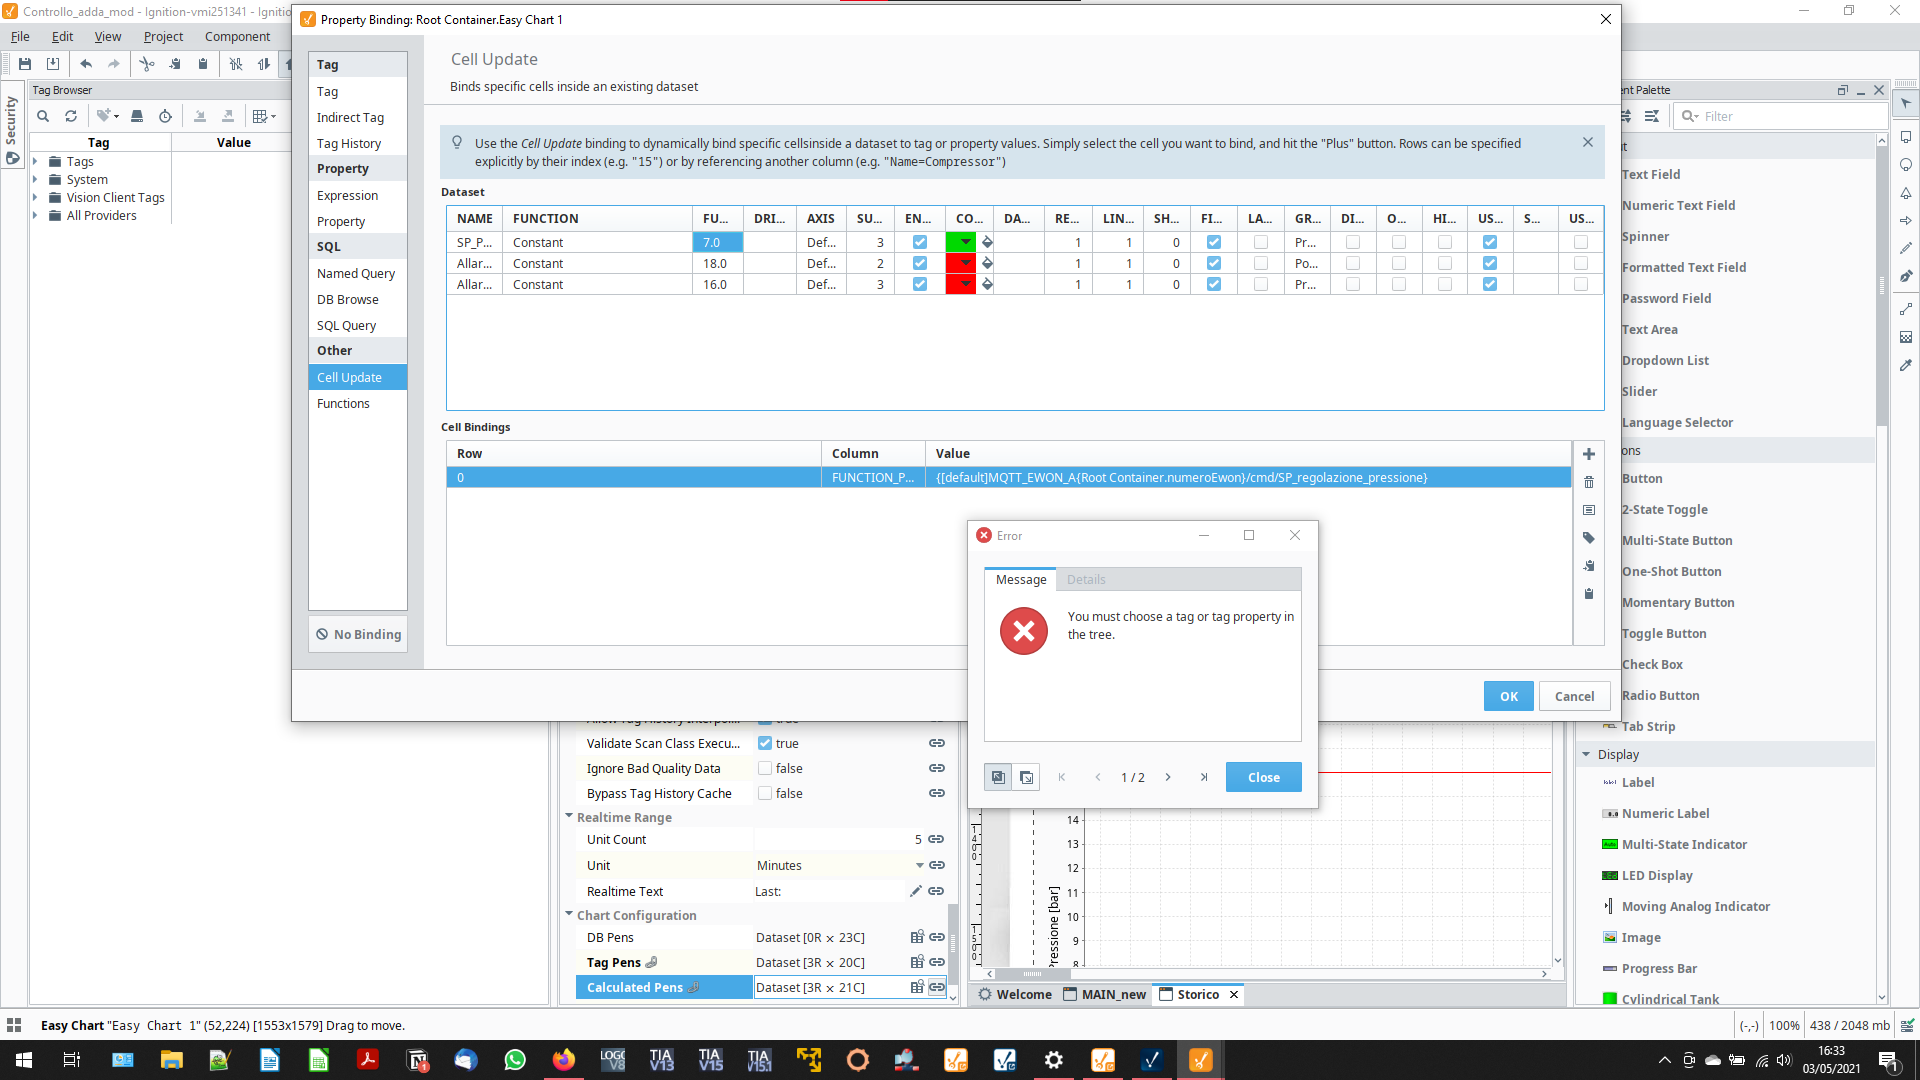The image size is (1920, 1080).
Task: Cancel the Property Binding dialog
Action: click(x=1575, y=696)
